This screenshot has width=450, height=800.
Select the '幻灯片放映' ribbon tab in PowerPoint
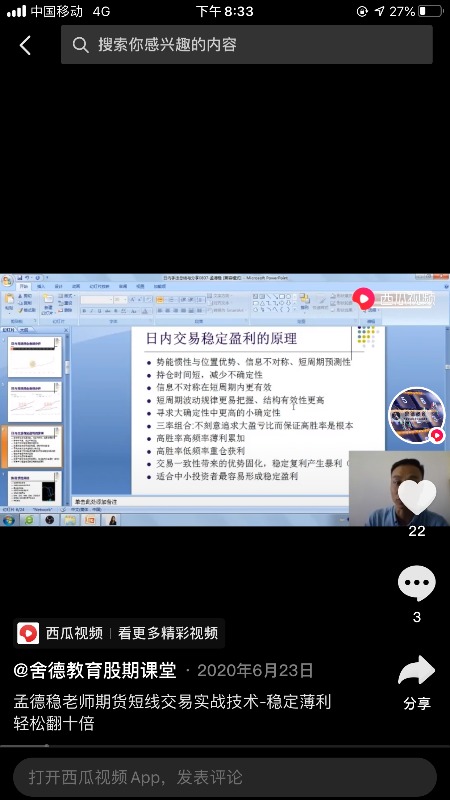click(x=99, y=287)
